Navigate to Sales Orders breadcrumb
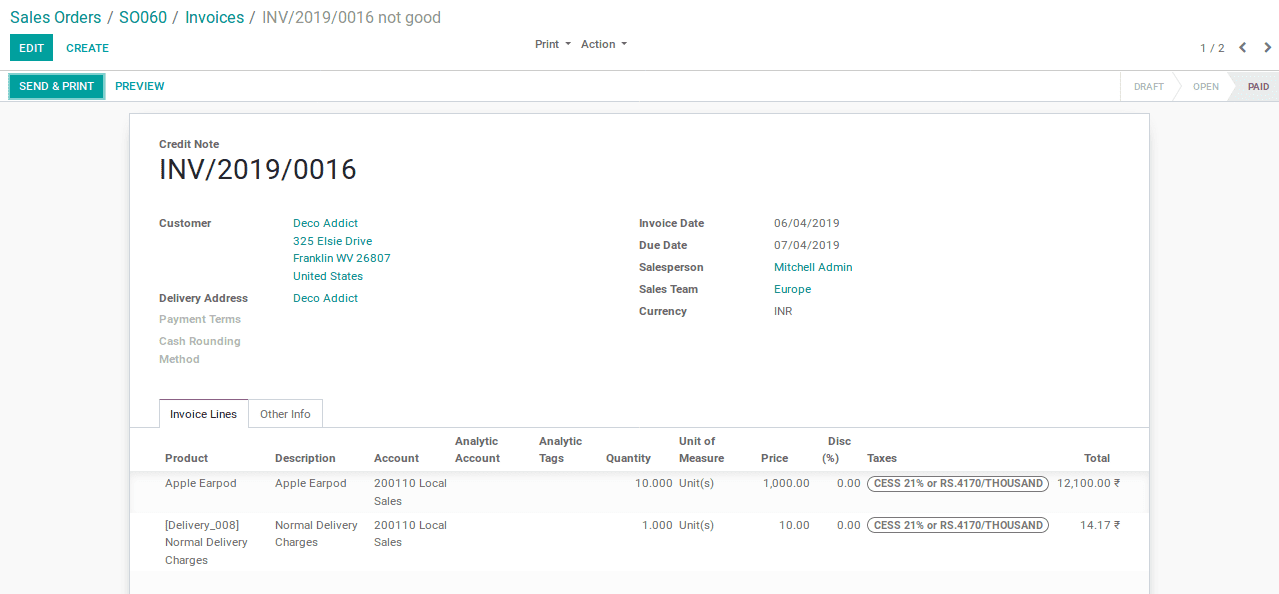Screen dimensions: 1279x594 point(56,17)
